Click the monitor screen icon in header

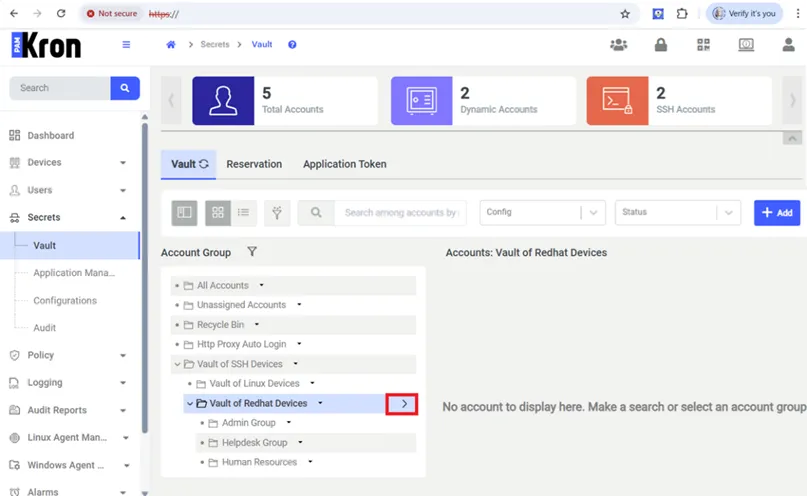746,45
